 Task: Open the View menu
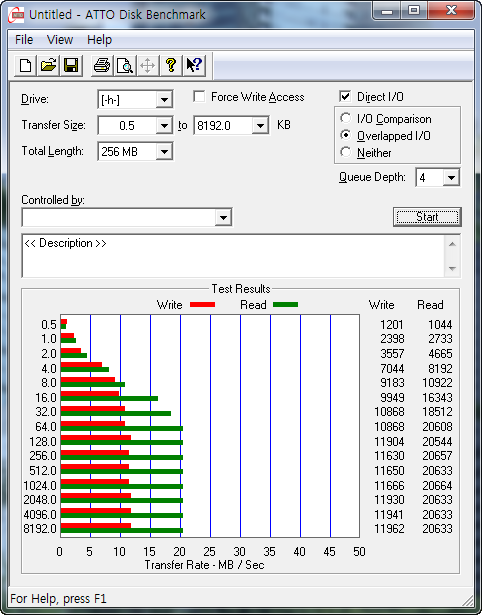click(x=60, y=40)
